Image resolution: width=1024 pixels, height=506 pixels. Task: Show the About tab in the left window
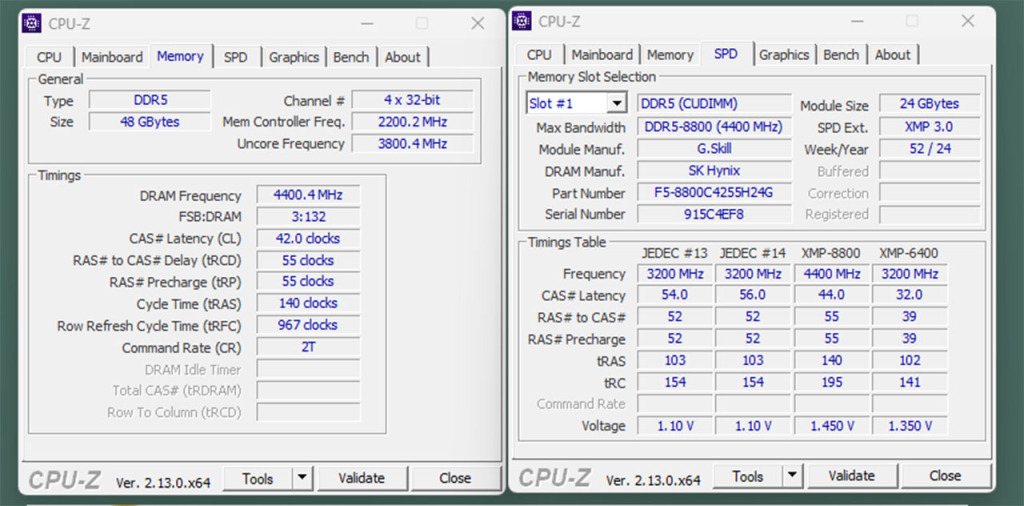403,57
